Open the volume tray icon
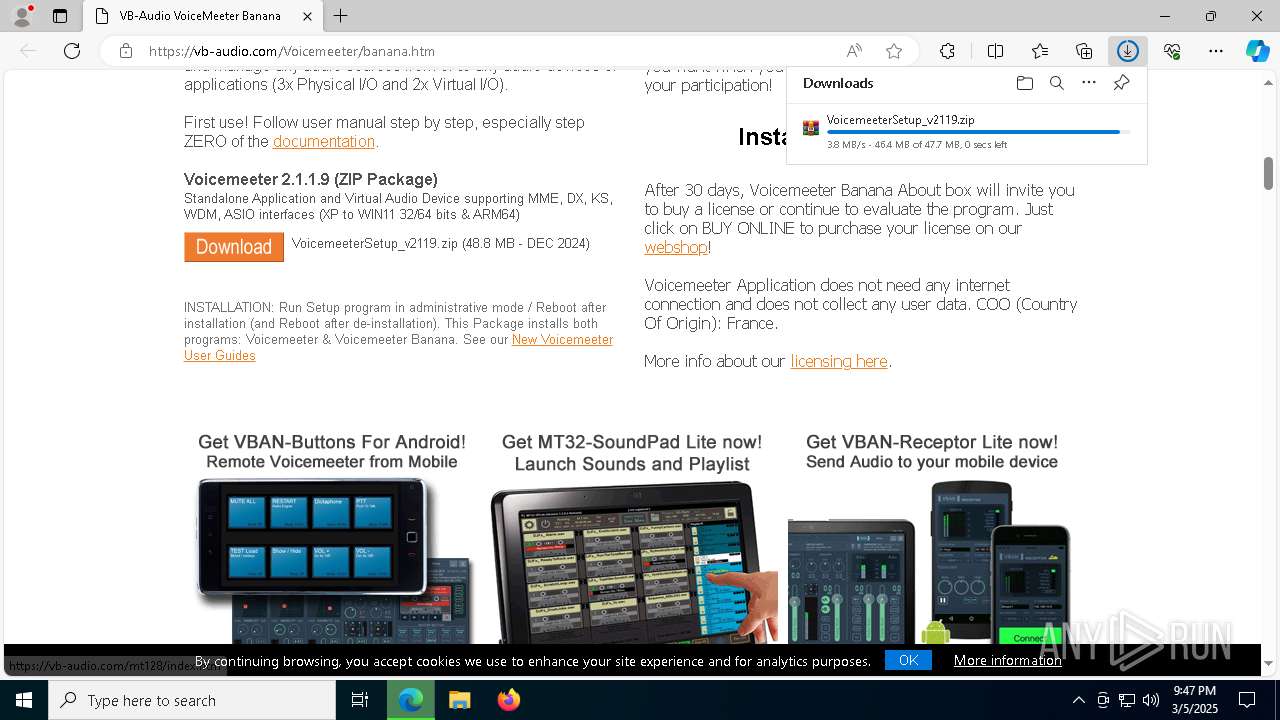The image size is (1280, 720). tap(1151, 700)
